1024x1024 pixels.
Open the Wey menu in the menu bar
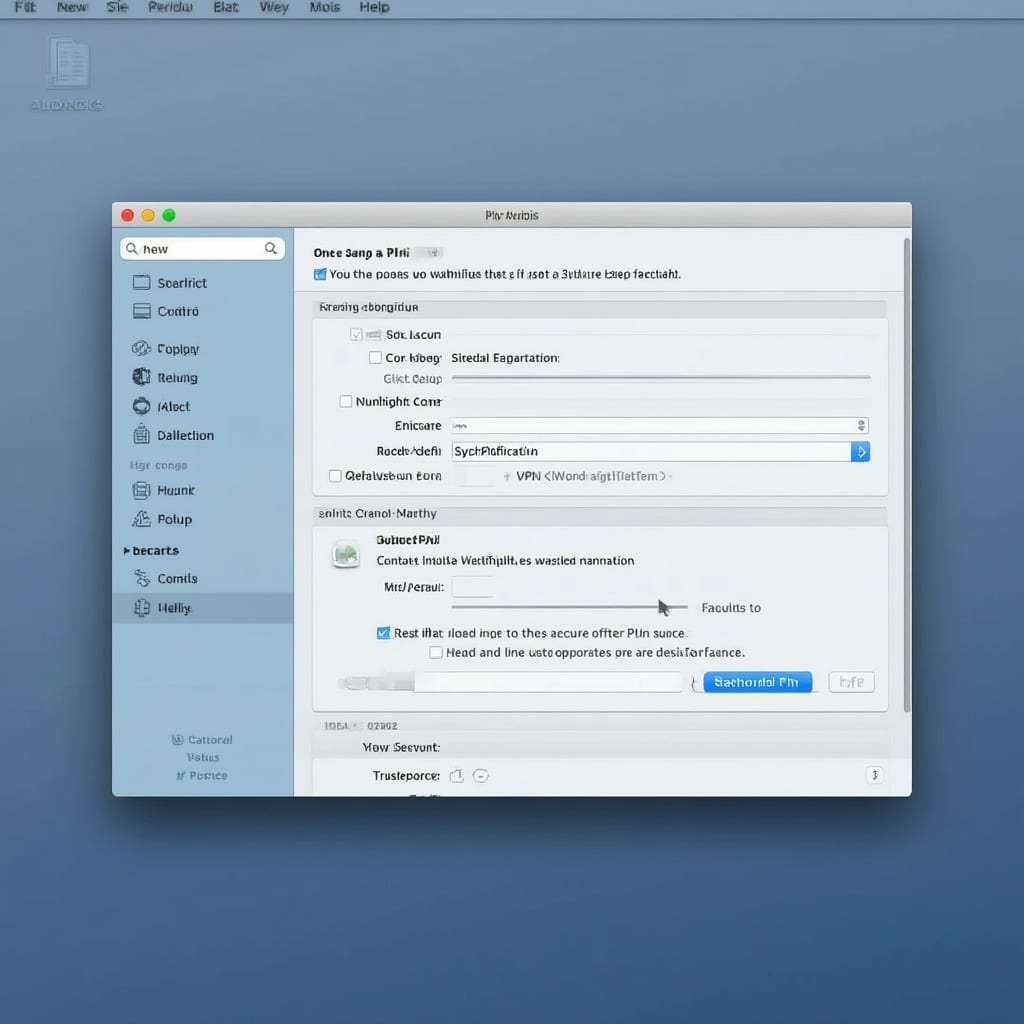pyautogui.click(x=273, y=8)
